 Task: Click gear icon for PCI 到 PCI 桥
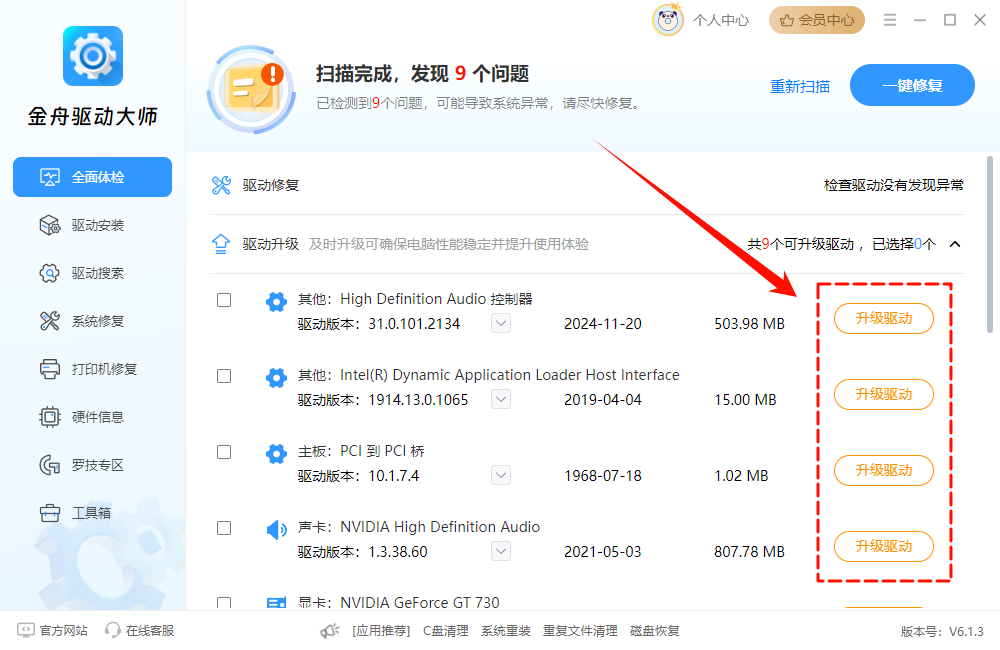tap(276, 454)
